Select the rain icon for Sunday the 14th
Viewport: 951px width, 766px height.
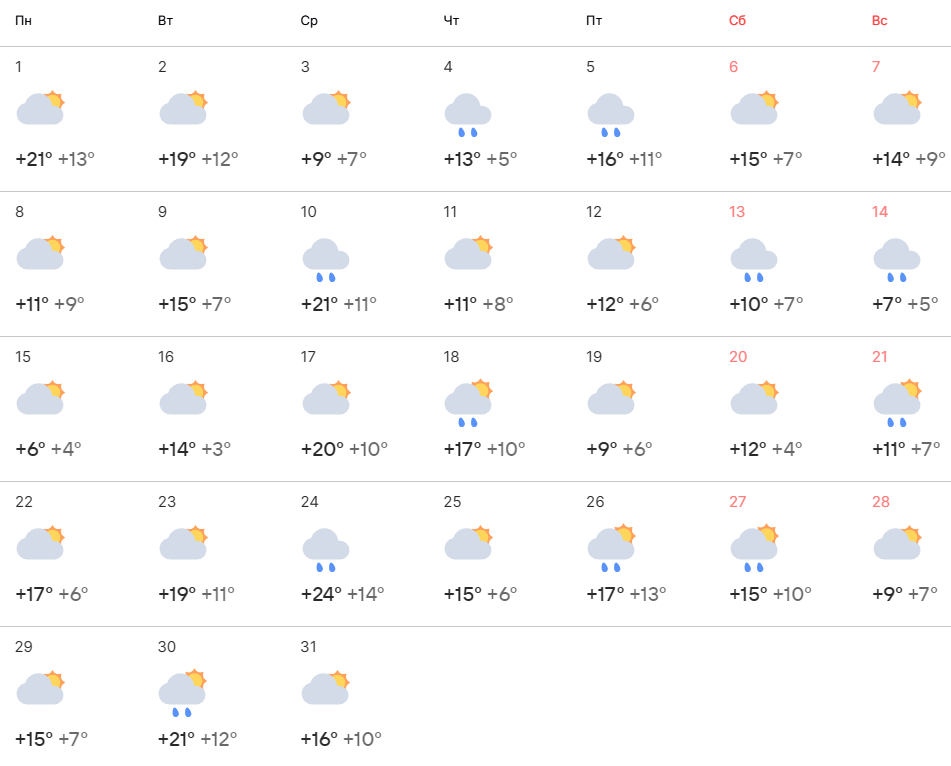(x=897, y=259)
